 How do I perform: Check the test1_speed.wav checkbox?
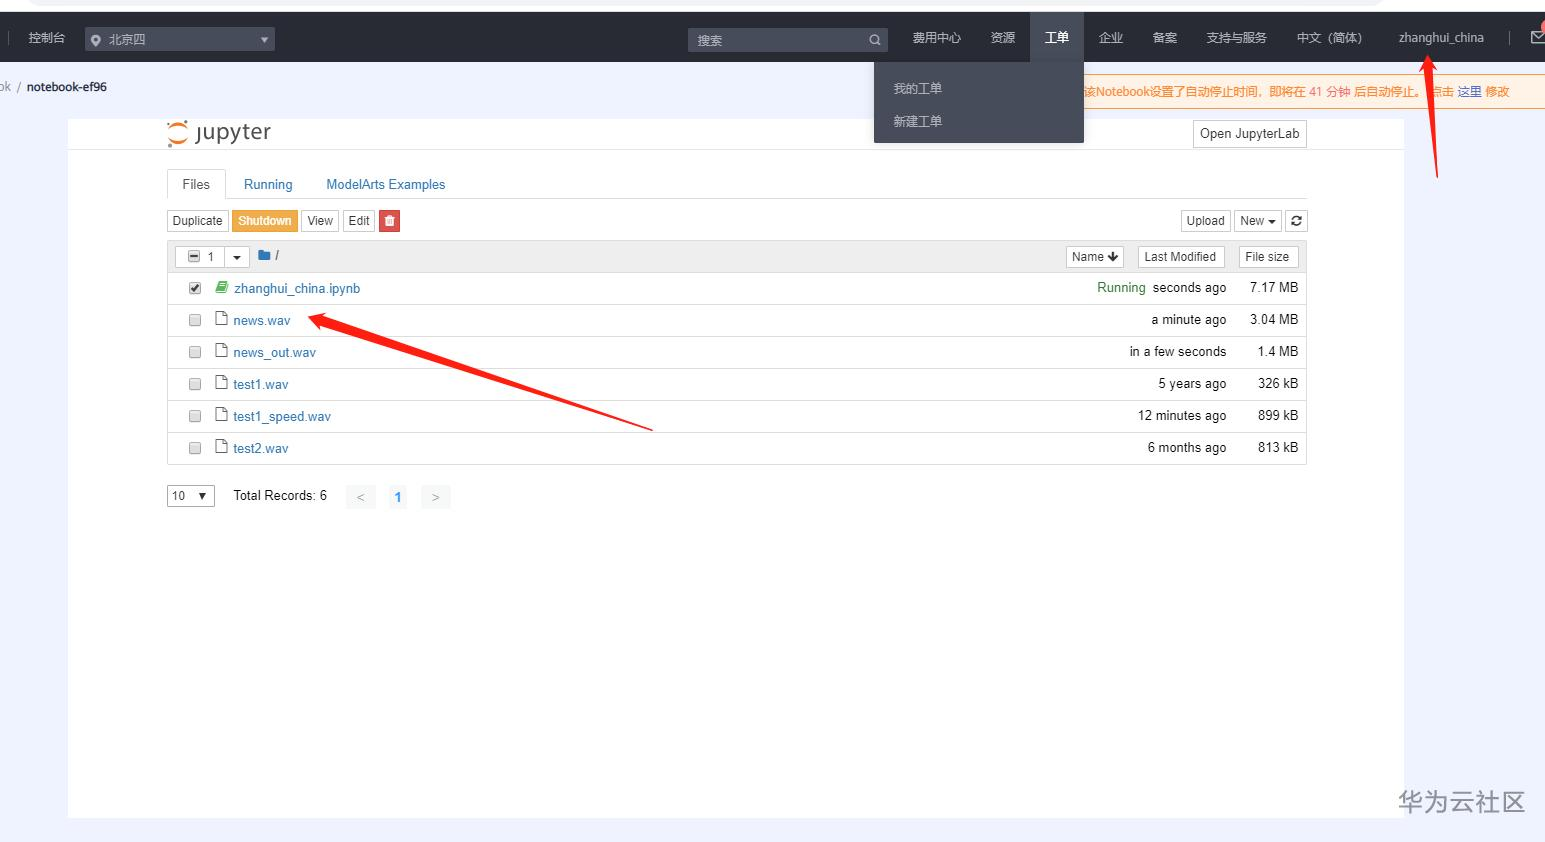click(195, 416)
